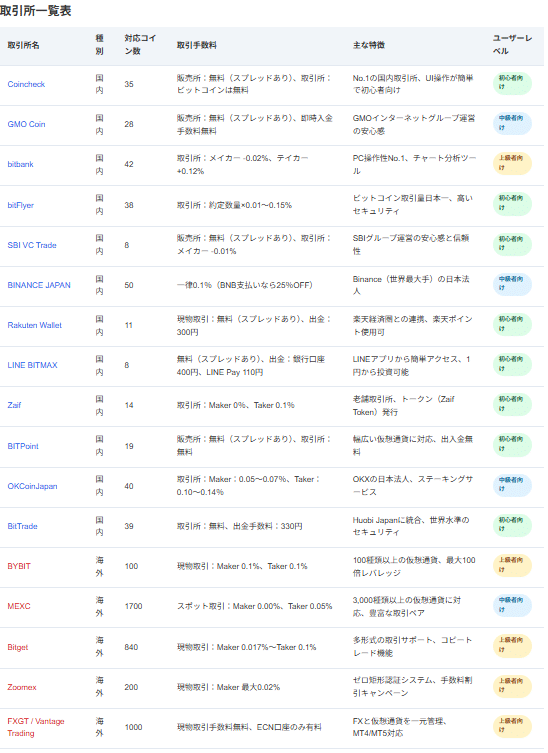Click the blue level badge in BINANCE JAPAN row
Image resolution: width=548 pixels, height=753 pixels.
tap(512, 283)
